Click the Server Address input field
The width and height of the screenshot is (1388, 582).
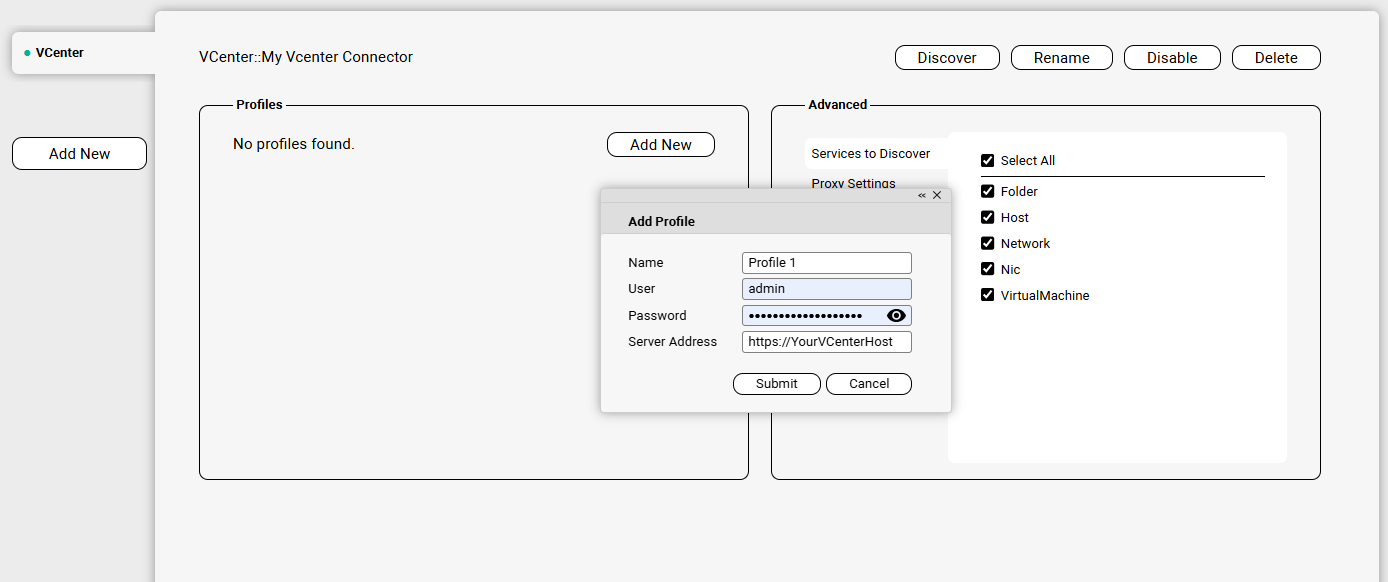826,342
